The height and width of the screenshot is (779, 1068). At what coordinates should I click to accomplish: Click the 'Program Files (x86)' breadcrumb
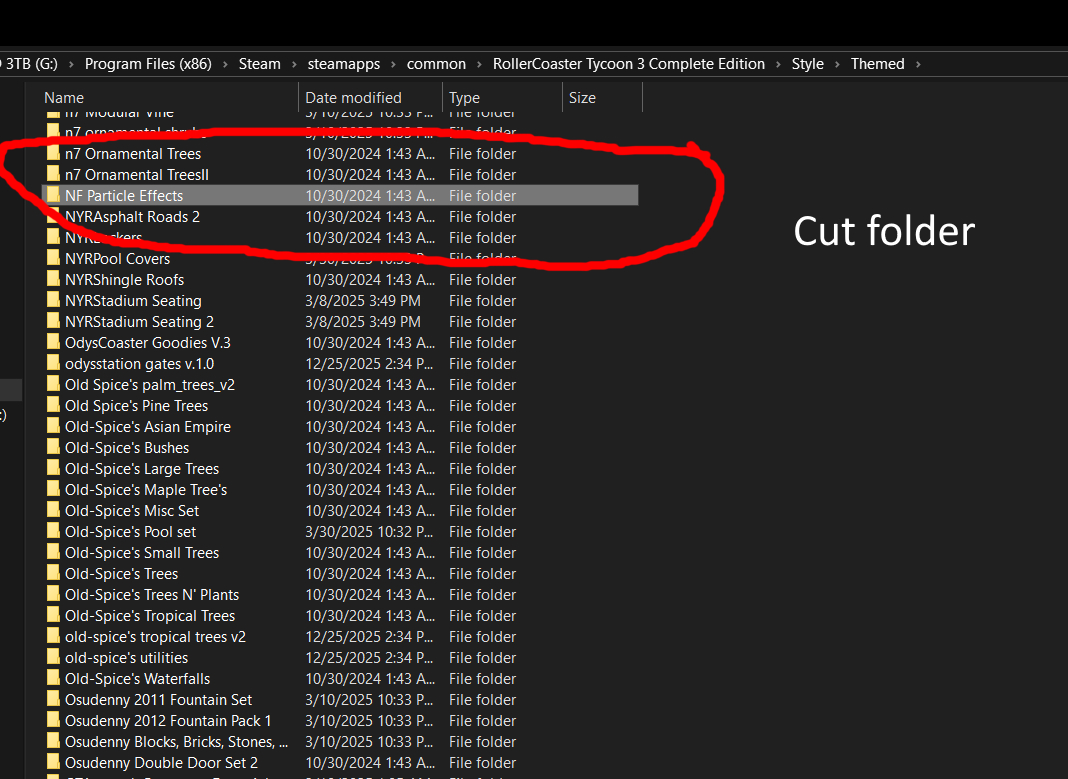[148, 64]
